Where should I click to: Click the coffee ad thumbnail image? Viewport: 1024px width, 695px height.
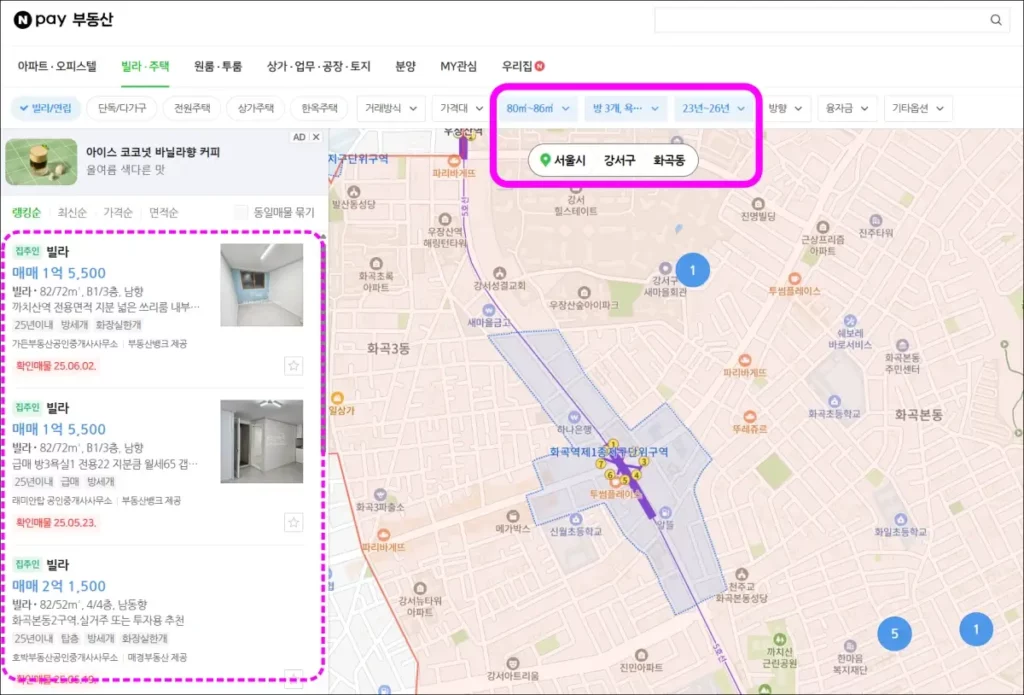point(41,161)
